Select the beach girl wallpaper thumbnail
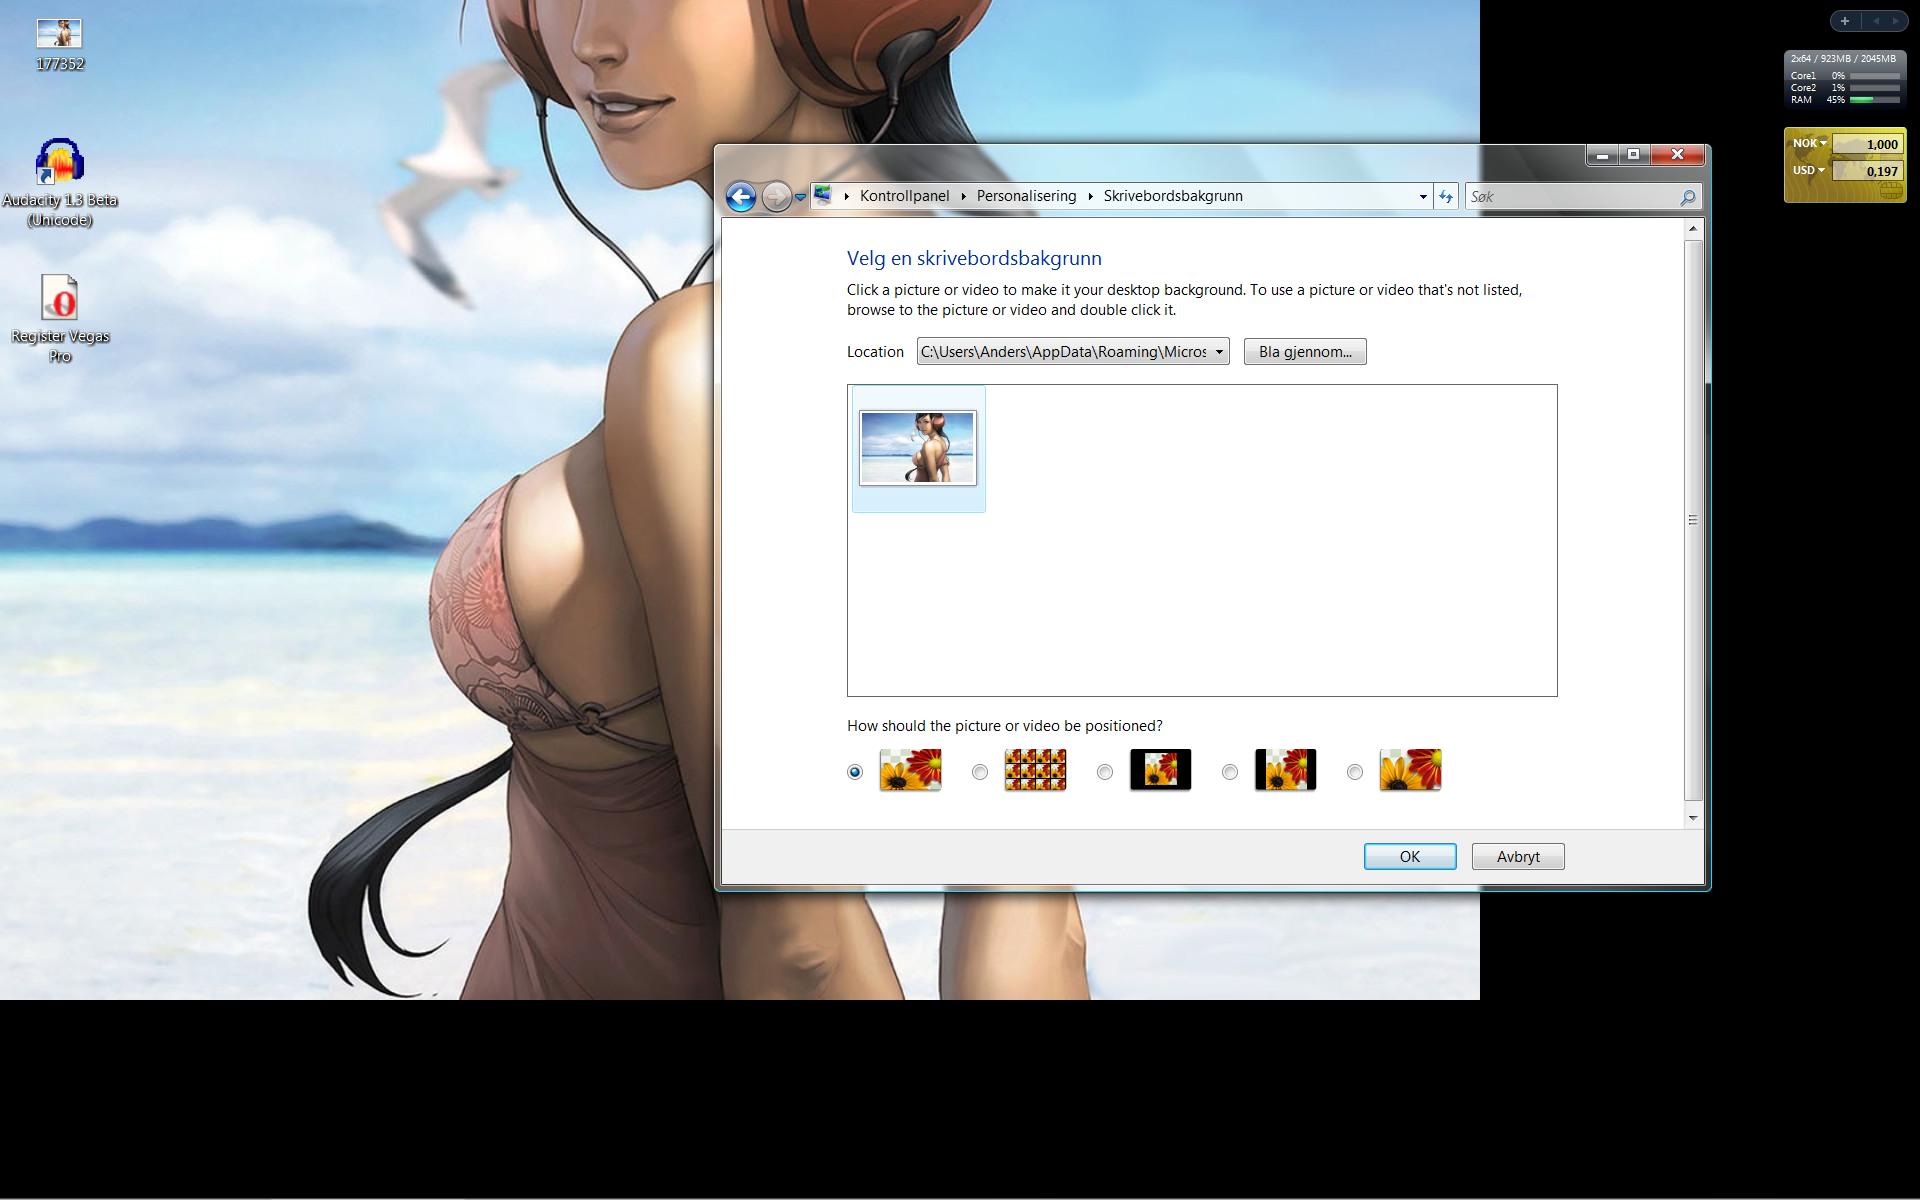 (918, 448)
